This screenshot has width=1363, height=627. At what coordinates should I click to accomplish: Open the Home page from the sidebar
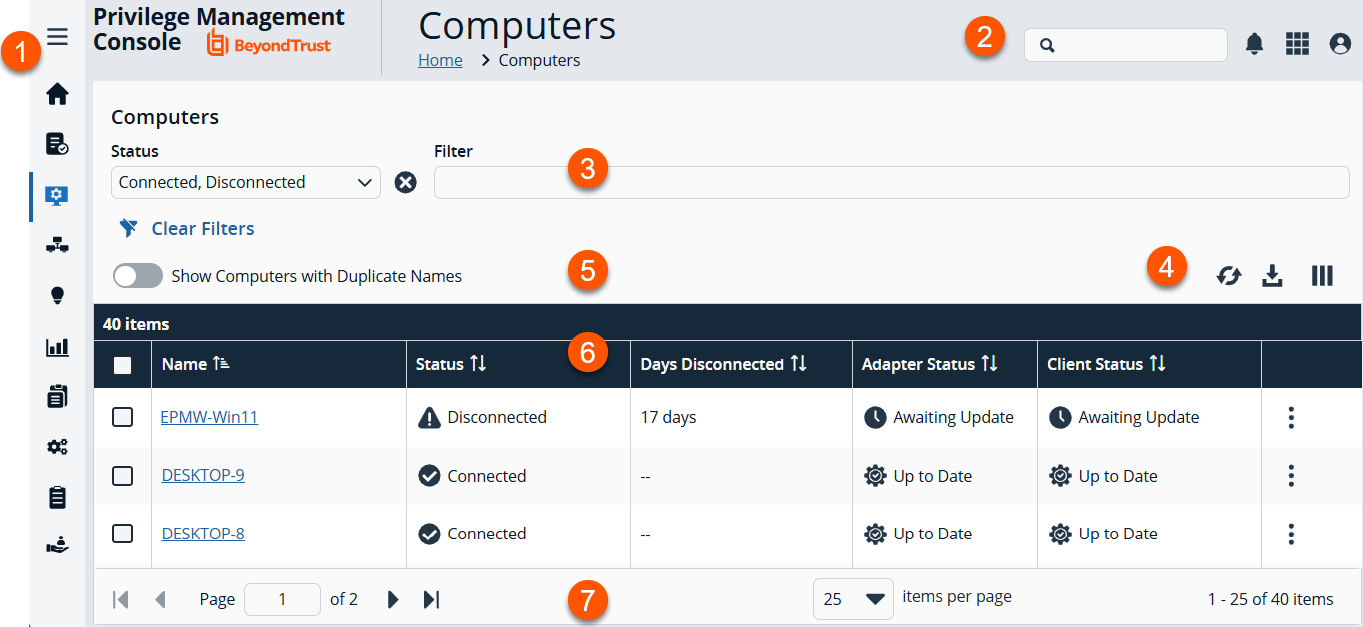57,93
